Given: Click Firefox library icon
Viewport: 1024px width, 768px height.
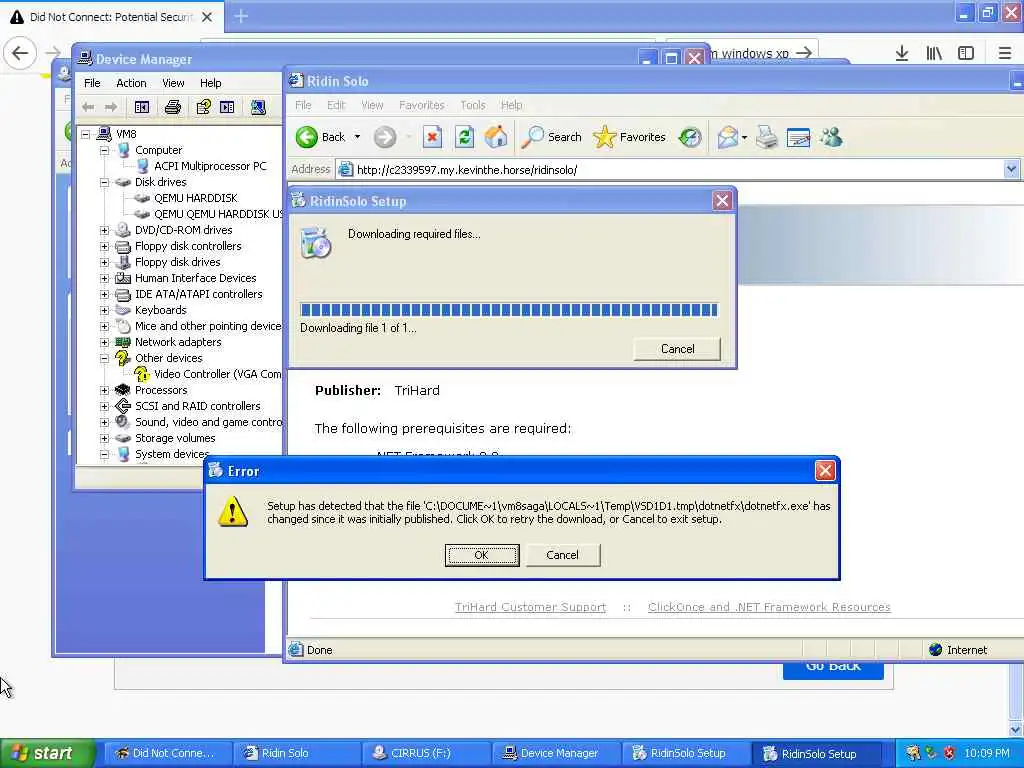Looking at the screenshot, I should pos(934,53).
